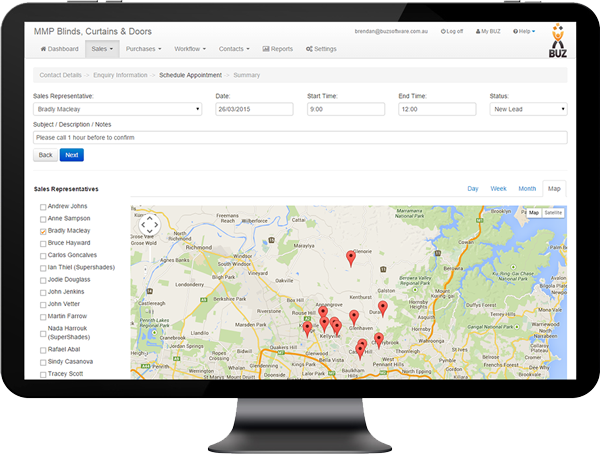Open the Settings page
This screenshot has width=600, height=454.
coord(321,49)
